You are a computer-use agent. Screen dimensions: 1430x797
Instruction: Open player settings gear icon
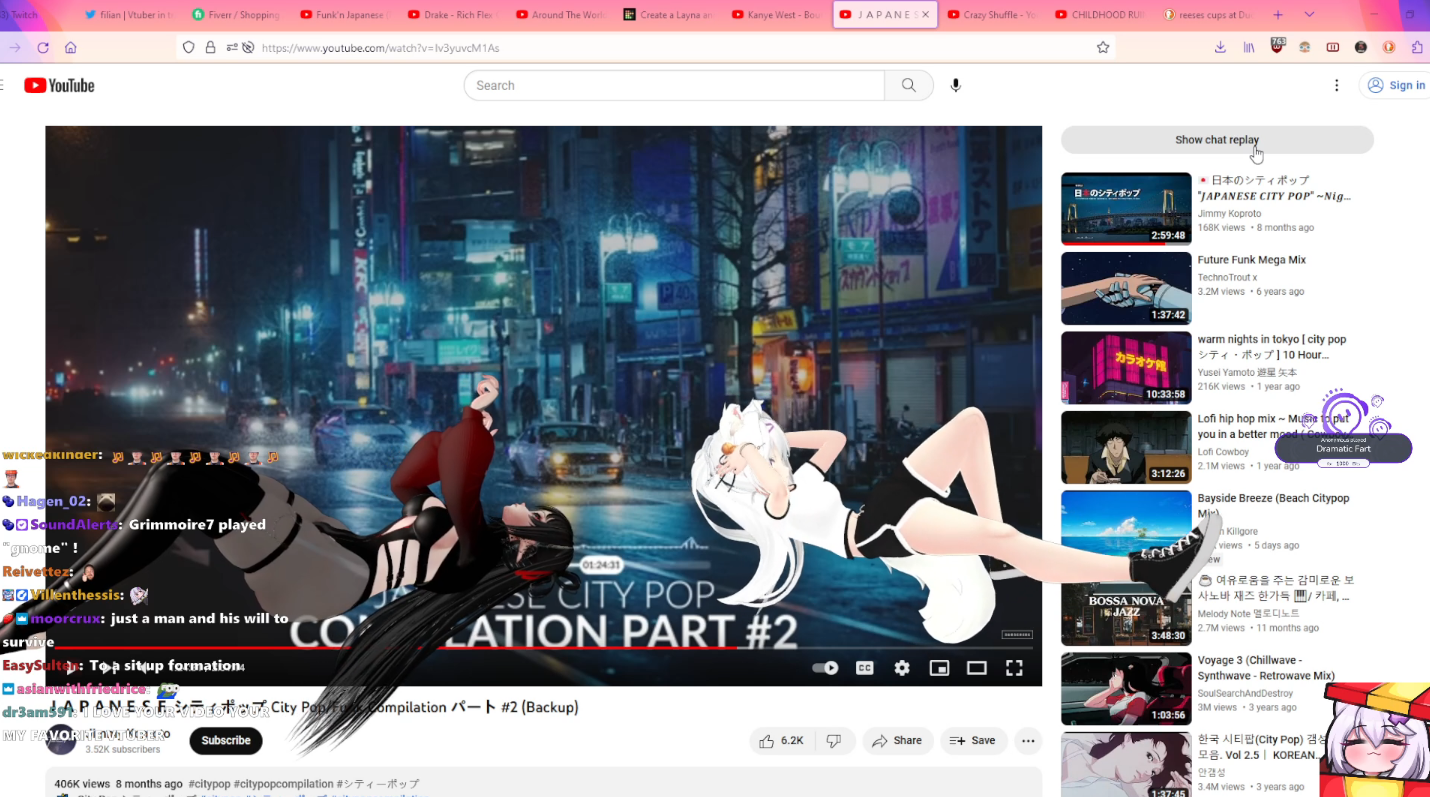point(902,668)
